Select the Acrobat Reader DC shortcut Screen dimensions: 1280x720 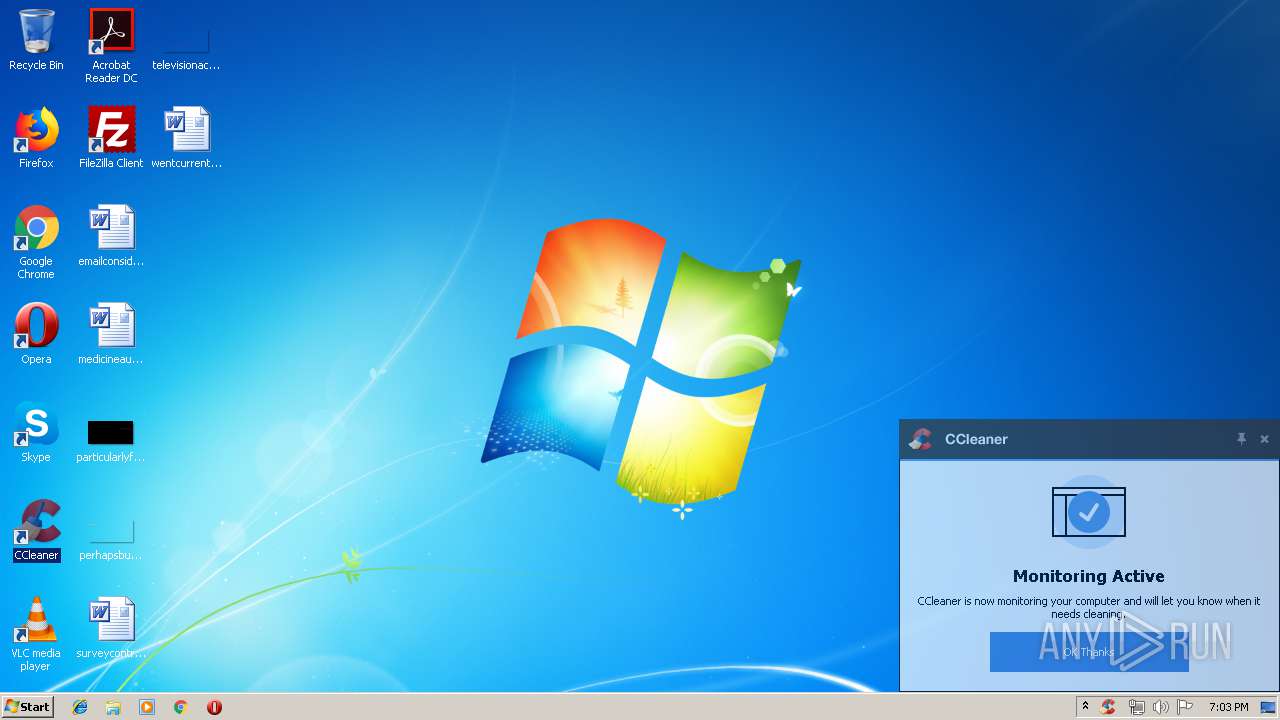coord(111,46)
